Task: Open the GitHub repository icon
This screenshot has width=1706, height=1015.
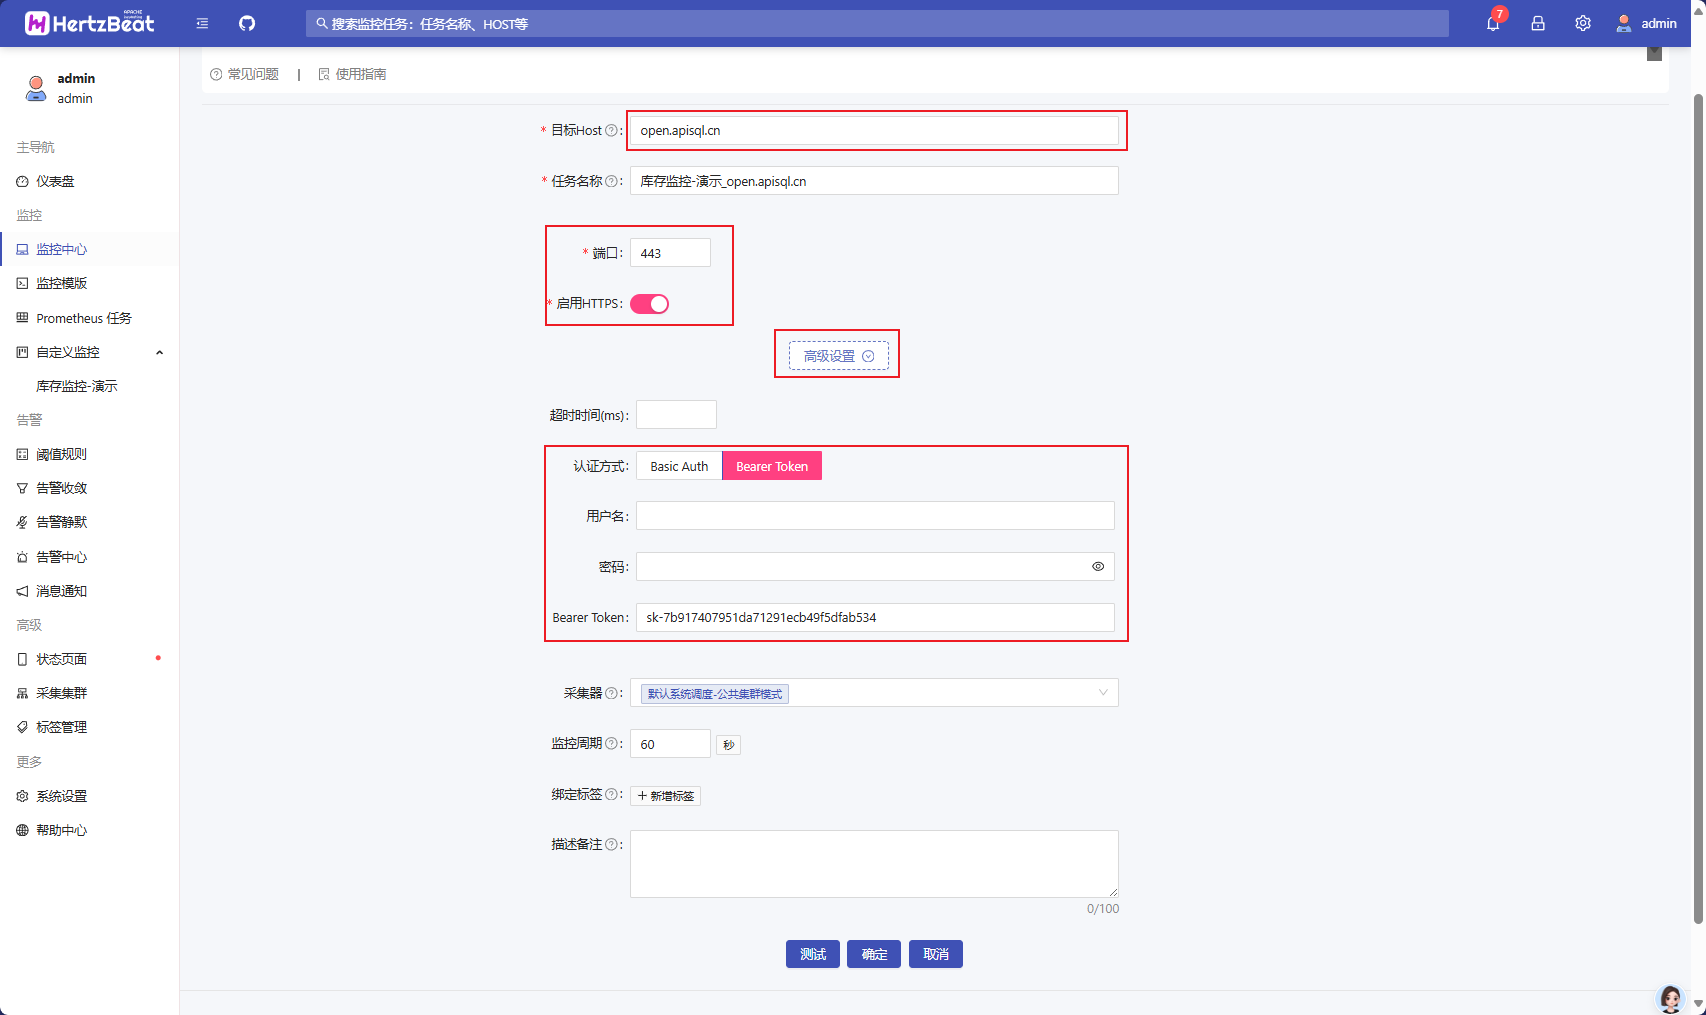Action: pyautogui.click(x=247, y=23)
